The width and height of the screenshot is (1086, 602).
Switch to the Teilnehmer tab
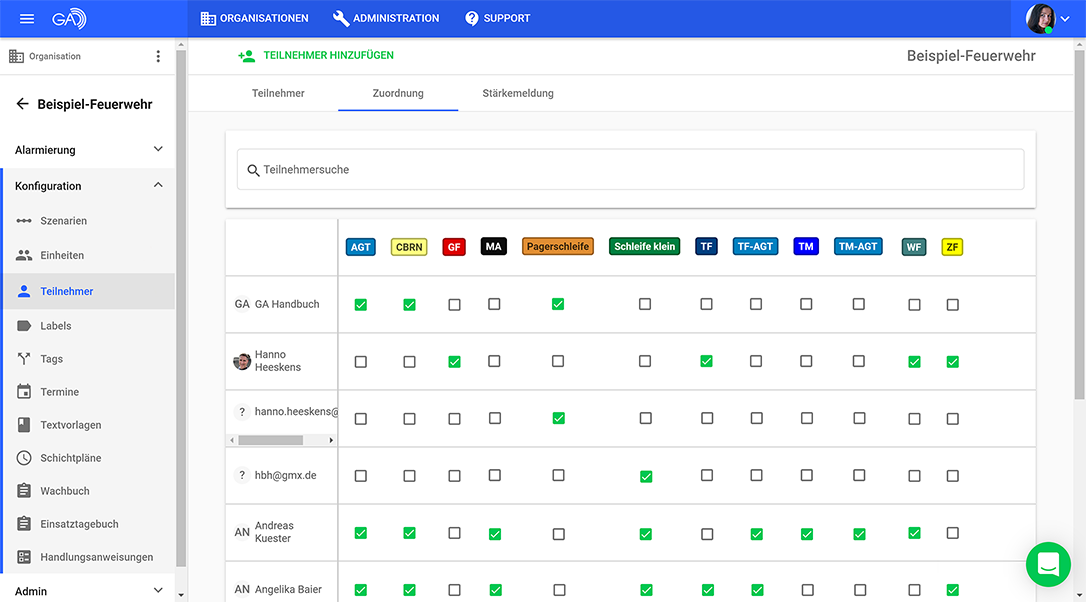tap(278, 93)
